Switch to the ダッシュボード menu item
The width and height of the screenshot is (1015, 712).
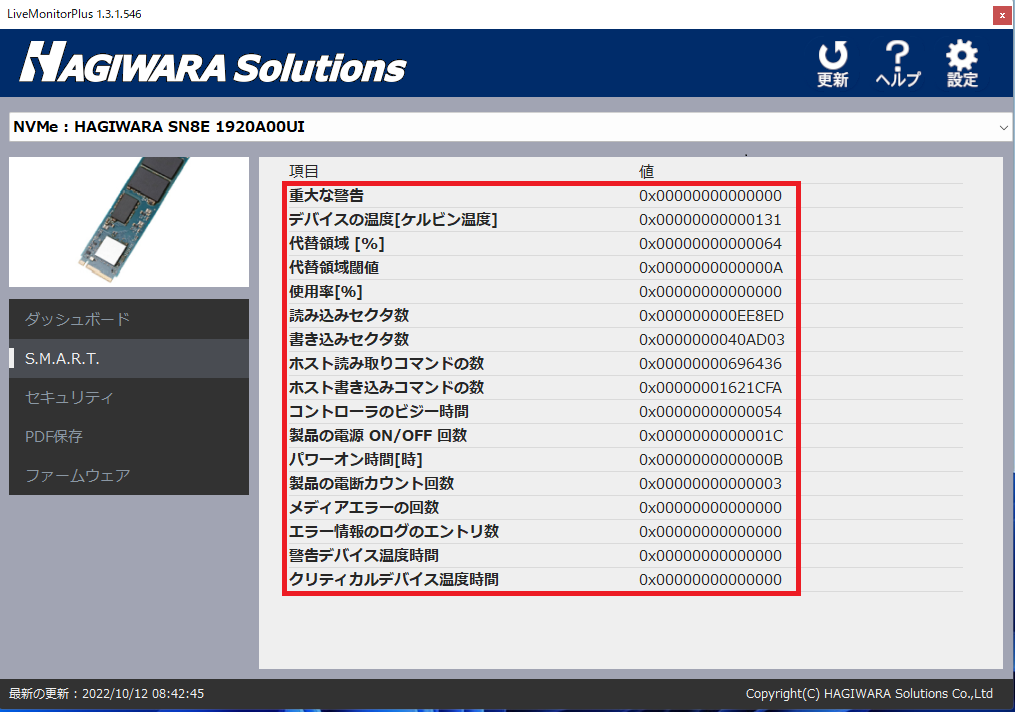coord(129,319)
